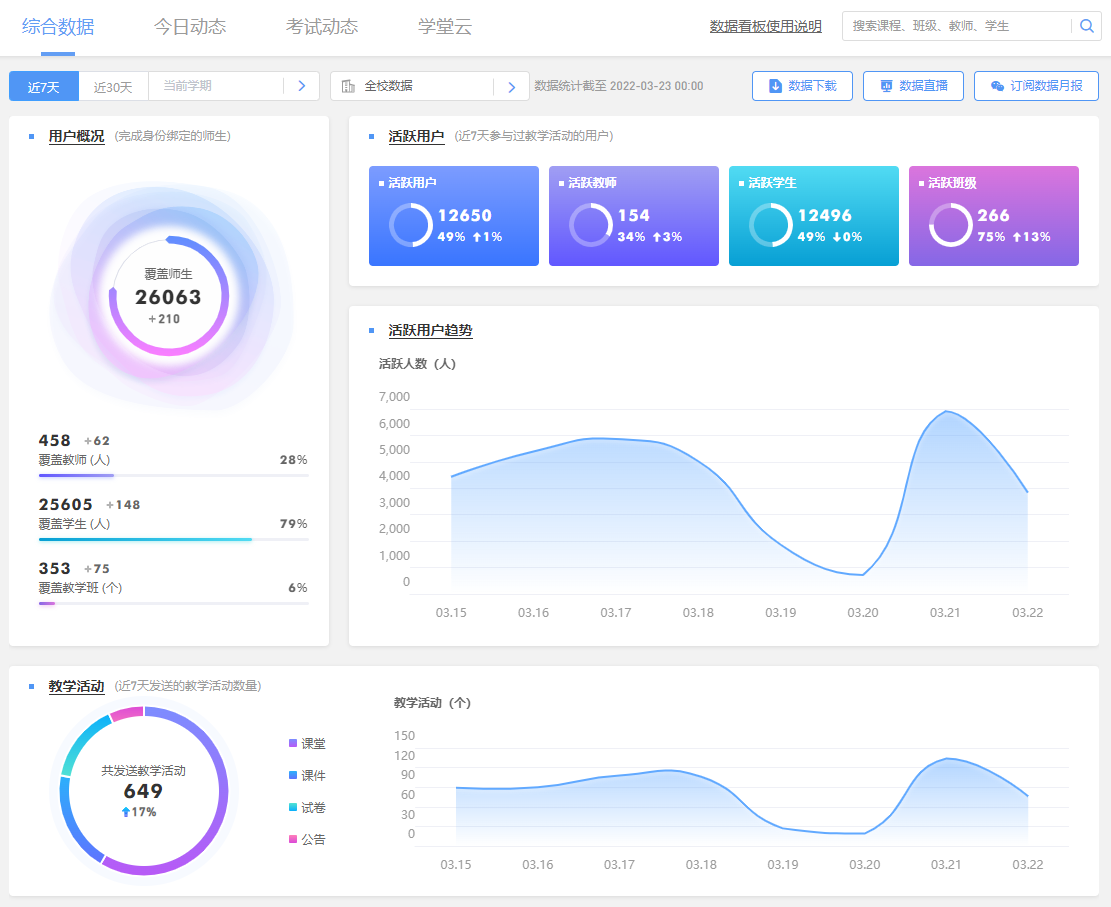The height and width of the screenshot is (907, 1111).
Task: Expand the 全校数据 scope dropdown arrow
Action: coord(511,87)
